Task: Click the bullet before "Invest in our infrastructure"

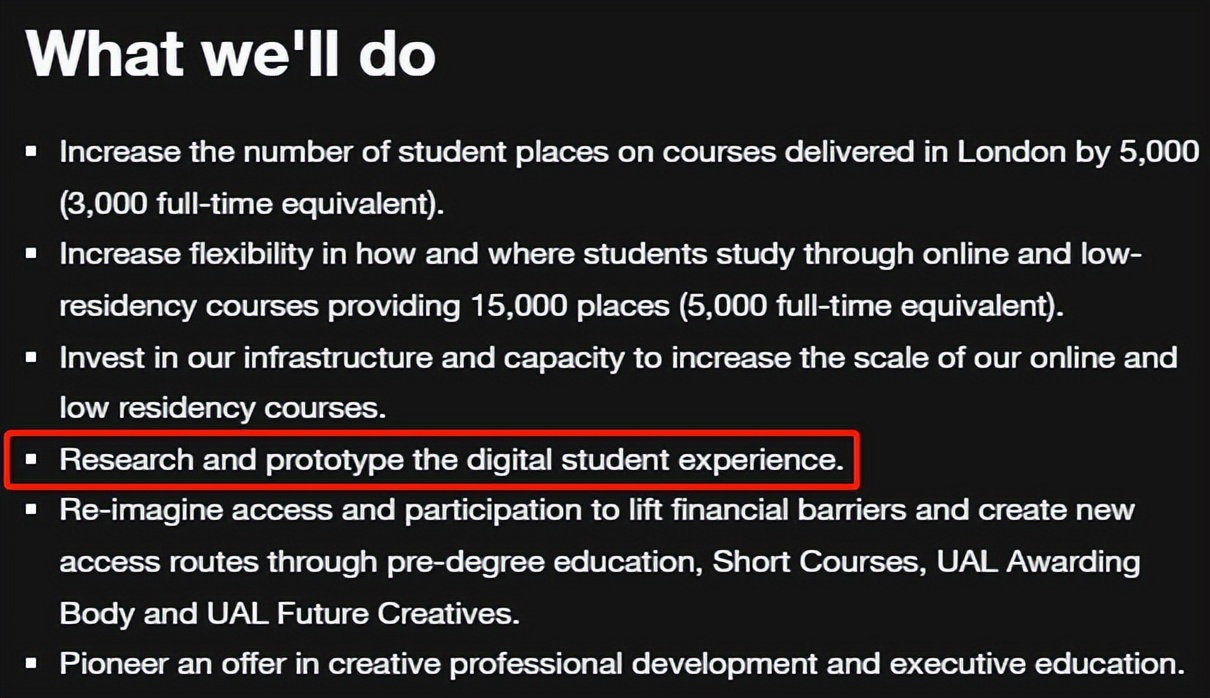Action: tap(32, 357)
